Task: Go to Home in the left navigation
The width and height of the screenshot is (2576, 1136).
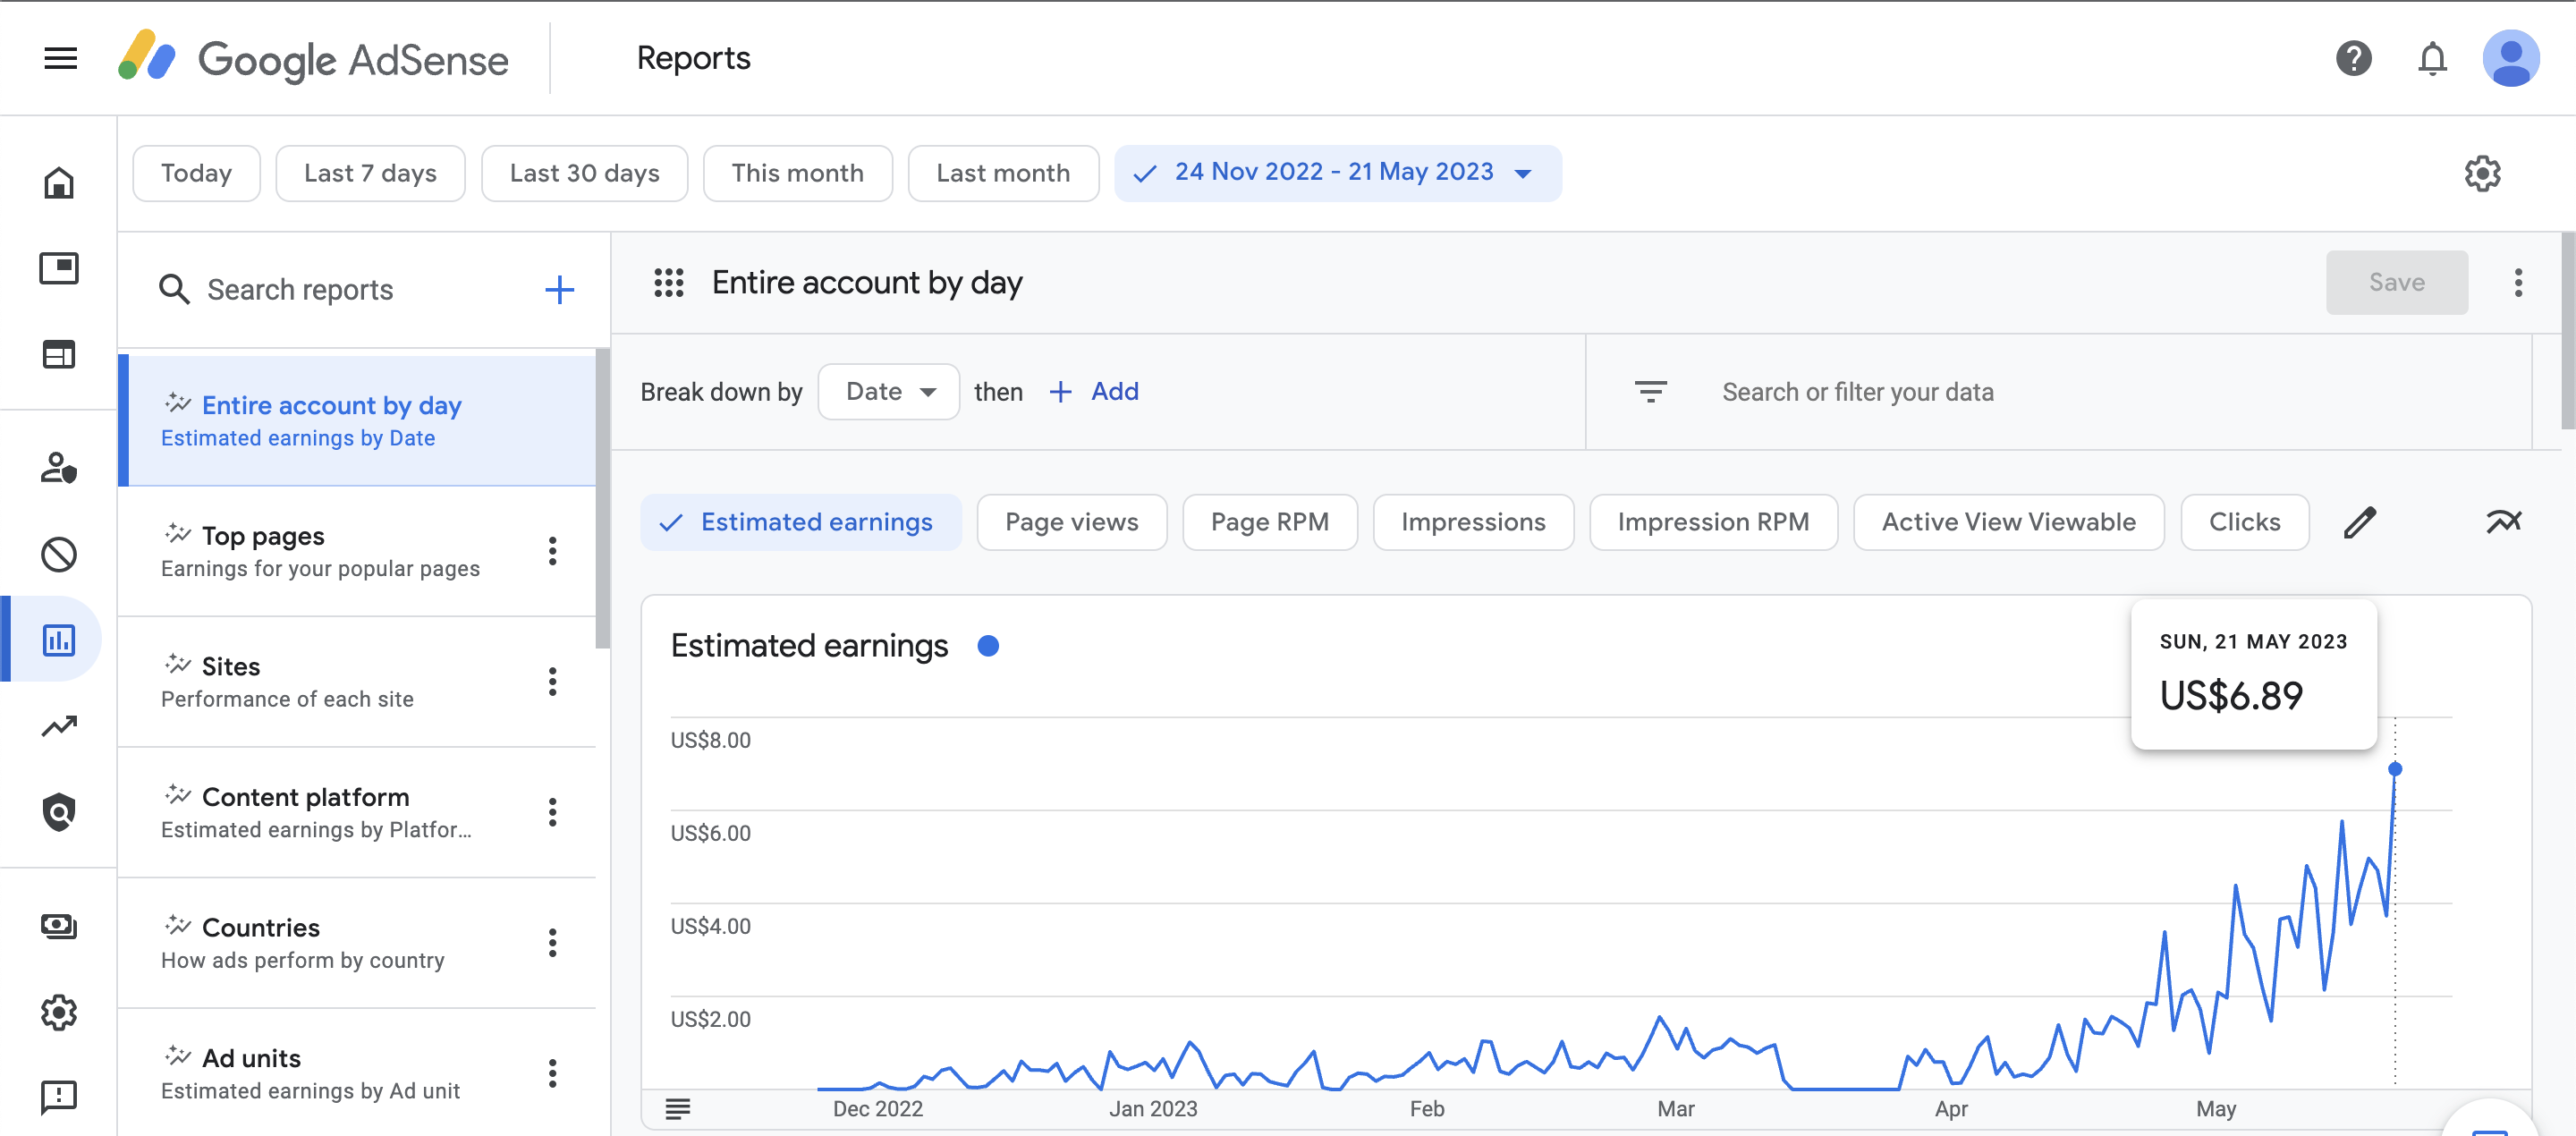Action: tap(59, 182)
